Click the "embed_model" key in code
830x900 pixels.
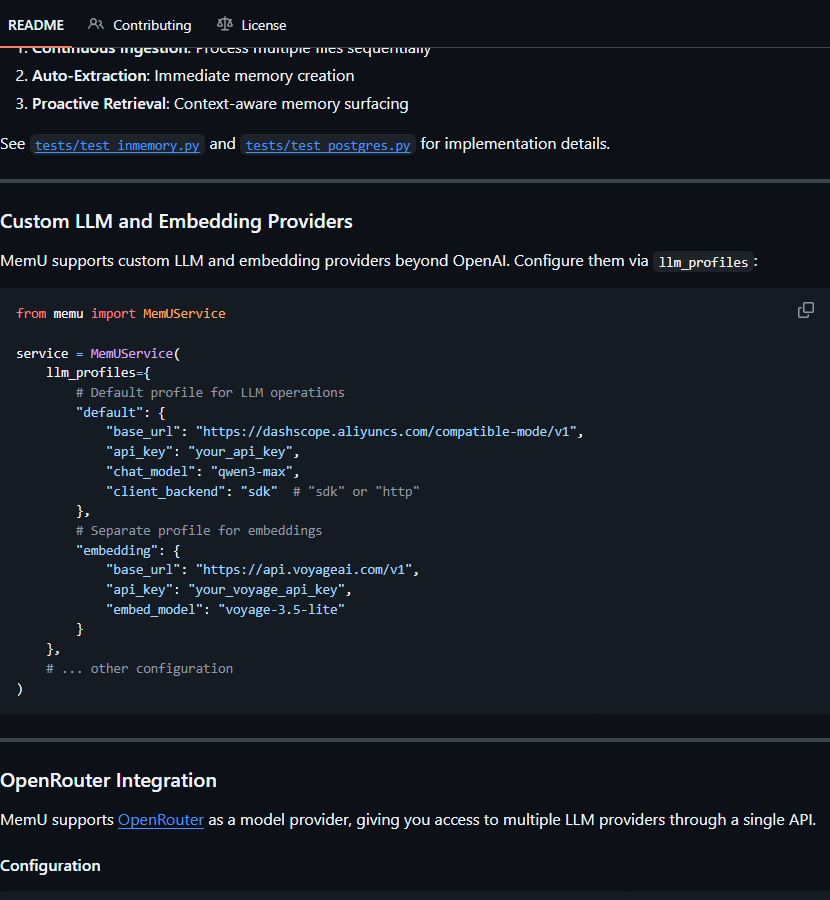[154, 610]
